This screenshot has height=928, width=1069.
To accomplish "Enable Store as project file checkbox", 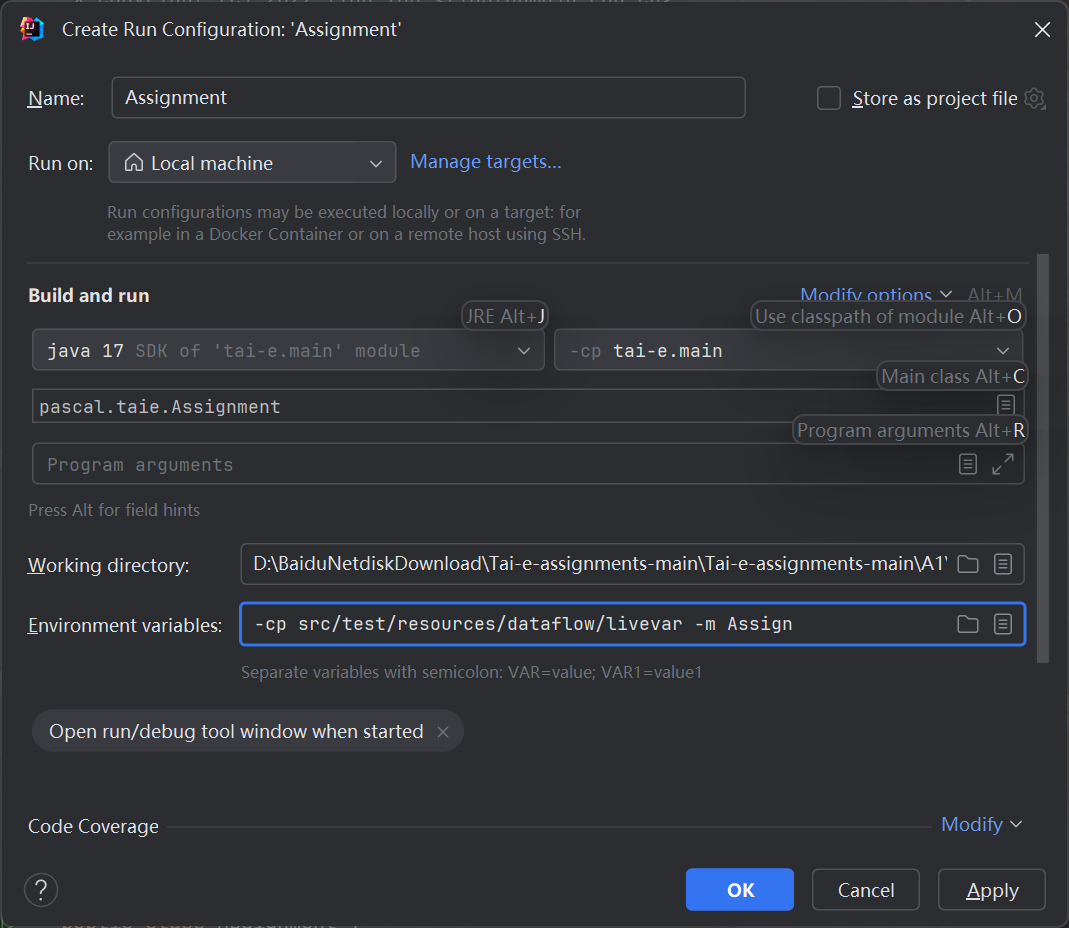I will [x=829, y=98].
